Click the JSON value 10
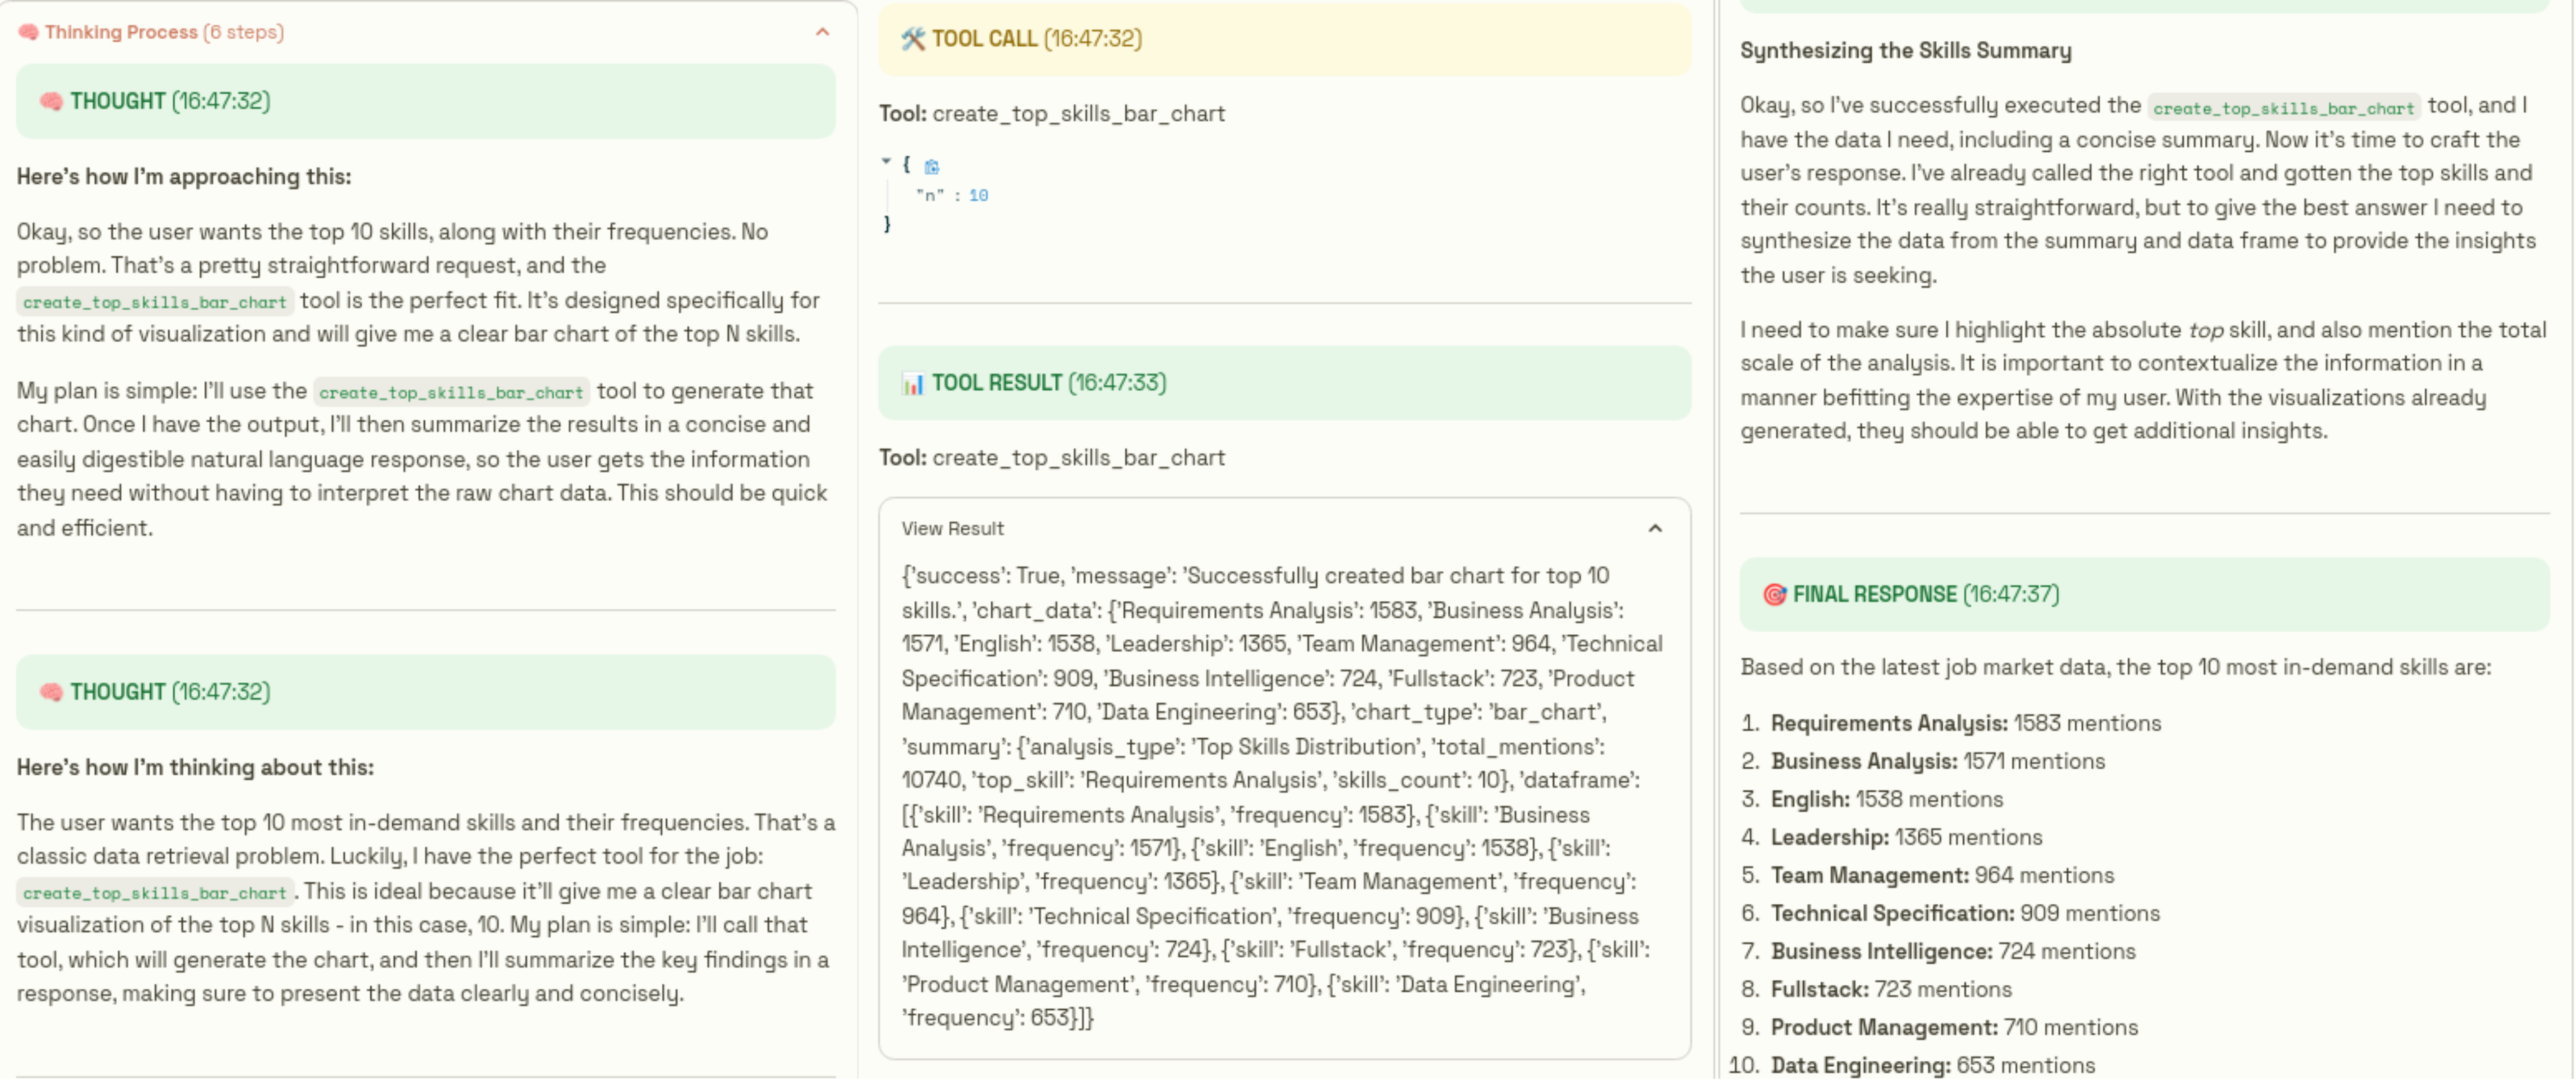Image resolution: width=2576 pixels, height=1080 pixels. point(978,196)
